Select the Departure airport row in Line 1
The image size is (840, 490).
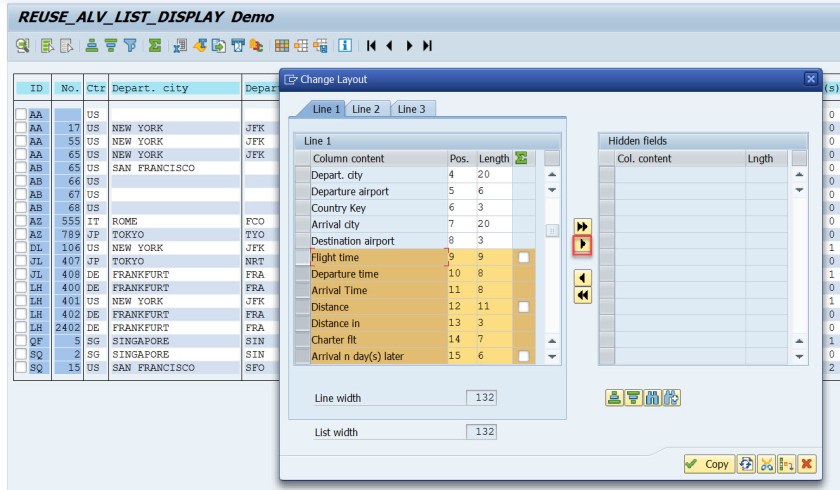[x=303, y=191]
